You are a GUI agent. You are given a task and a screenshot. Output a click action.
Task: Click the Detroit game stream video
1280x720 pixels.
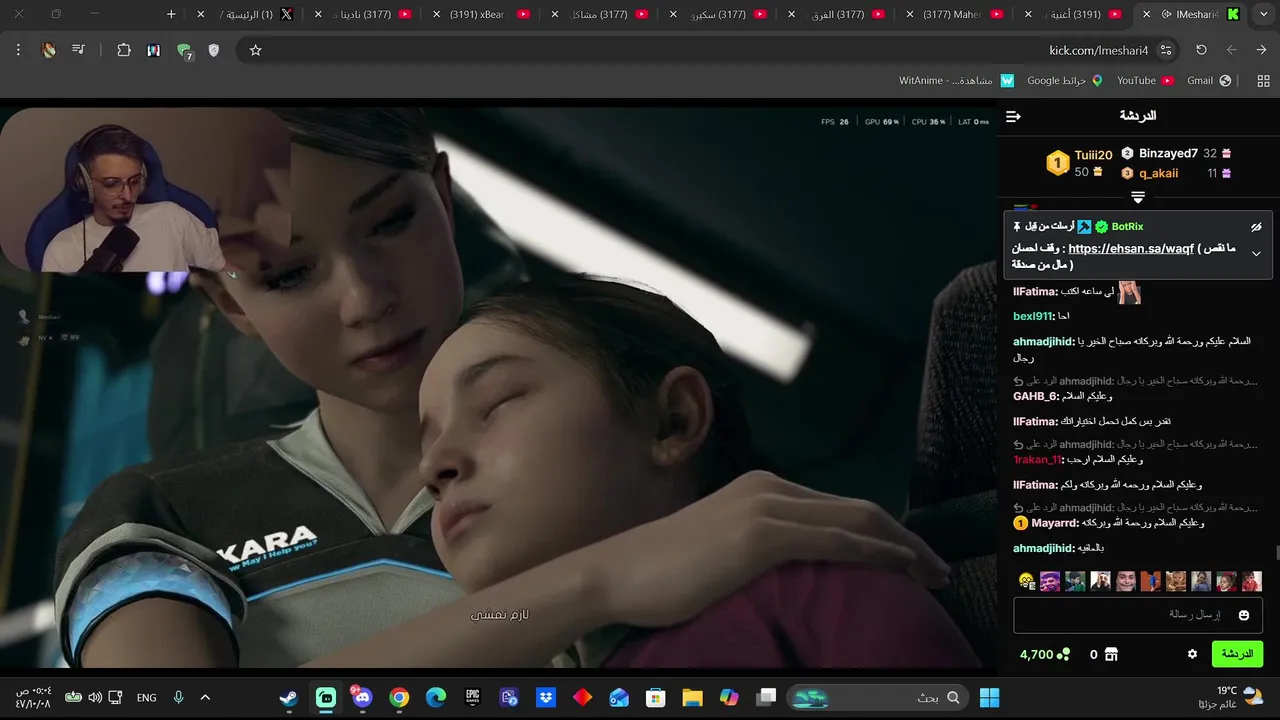tap(498, 387)
